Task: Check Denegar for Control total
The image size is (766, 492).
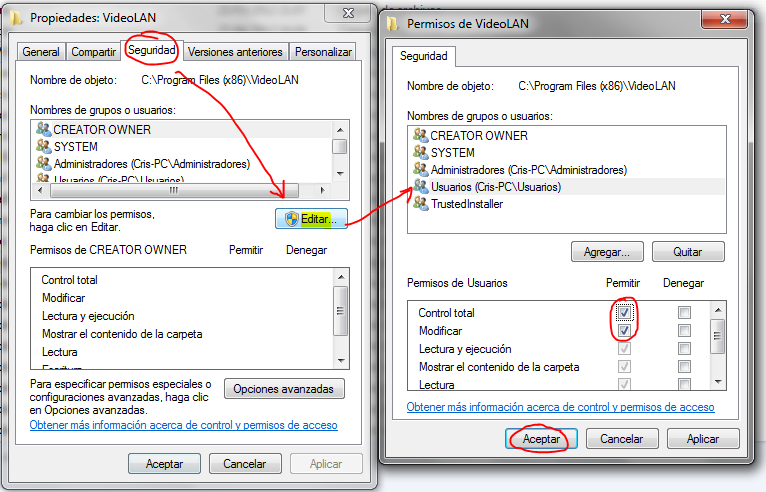Action: (684, 313)
